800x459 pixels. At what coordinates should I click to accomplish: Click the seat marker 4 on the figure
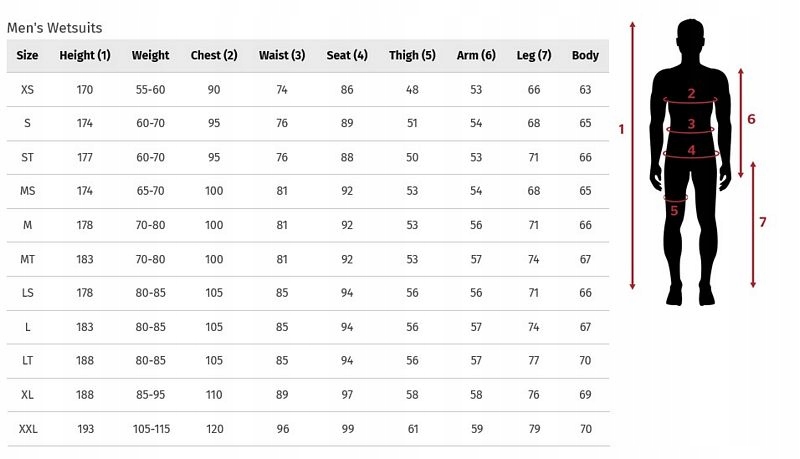pyautogui.click(x=690, y=150)
